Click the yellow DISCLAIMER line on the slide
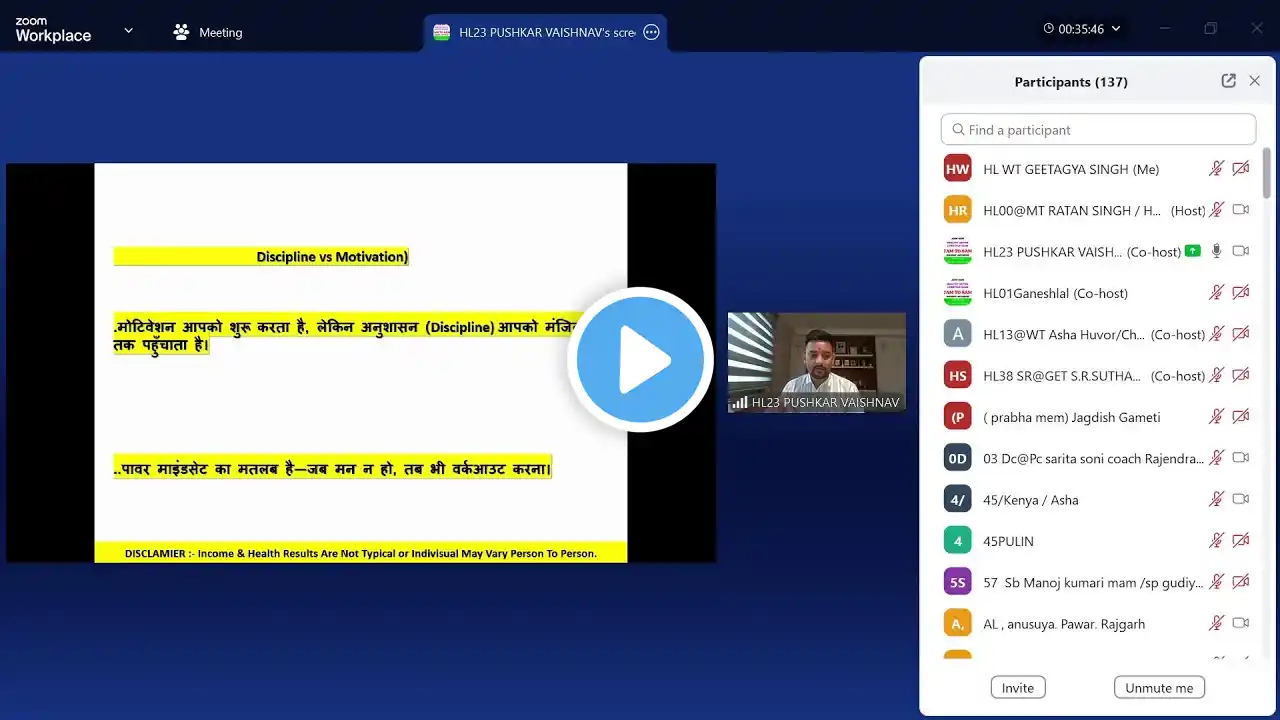This screenshot has width=1280, height=720. click(361, 553)
